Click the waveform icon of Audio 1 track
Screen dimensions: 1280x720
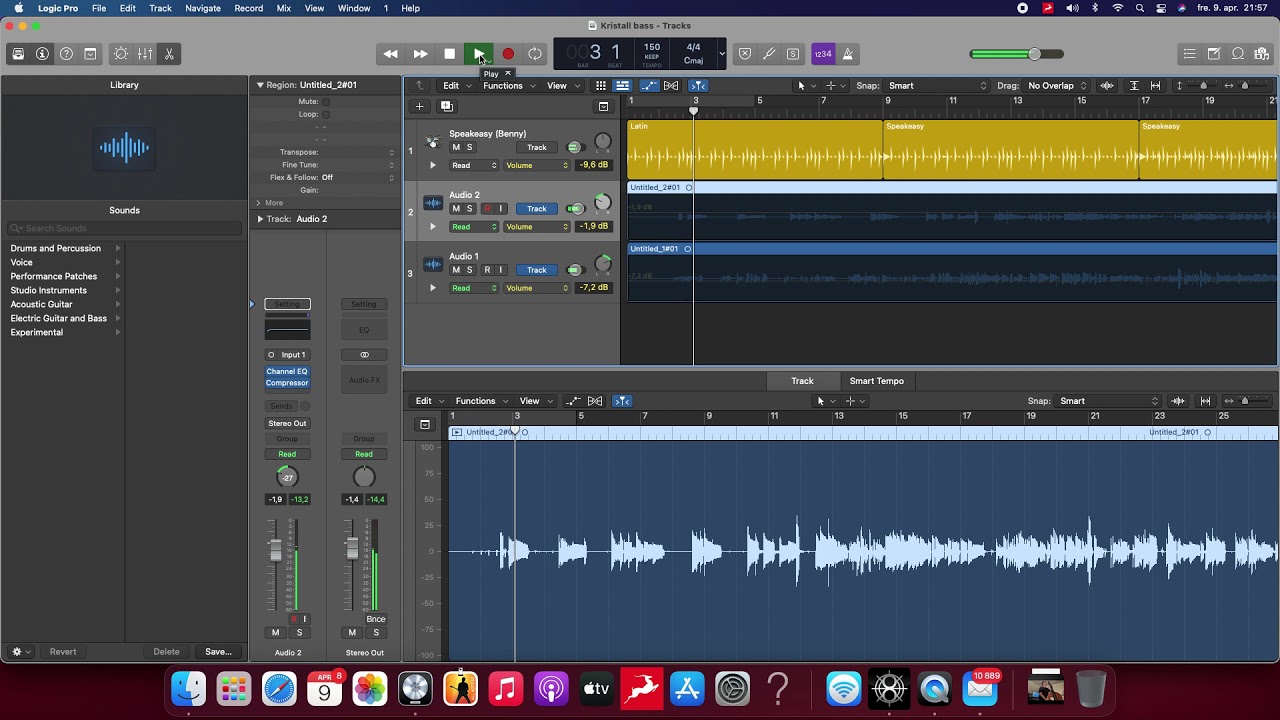[432, 265]
